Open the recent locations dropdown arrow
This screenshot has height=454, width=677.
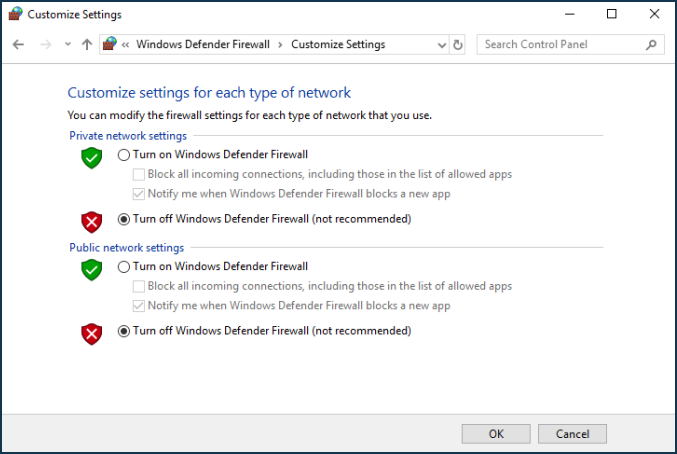[x=68, y=44]
